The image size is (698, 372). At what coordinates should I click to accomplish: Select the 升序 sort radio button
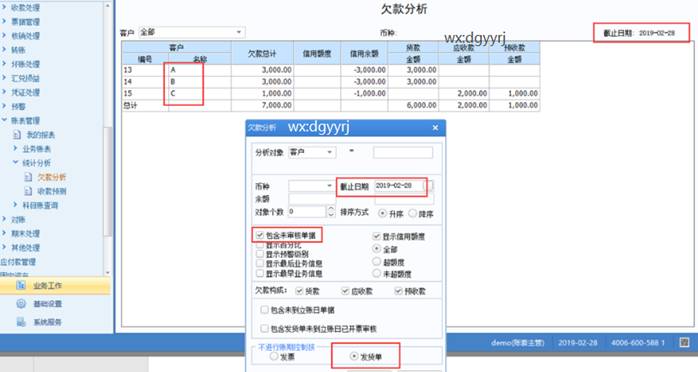(382, 214)
